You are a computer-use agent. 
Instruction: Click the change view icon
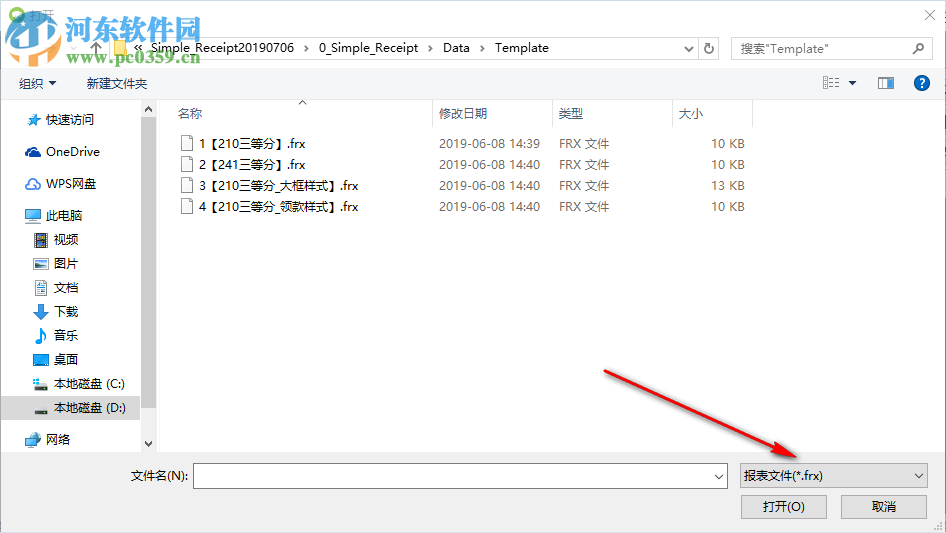point(831,83)
